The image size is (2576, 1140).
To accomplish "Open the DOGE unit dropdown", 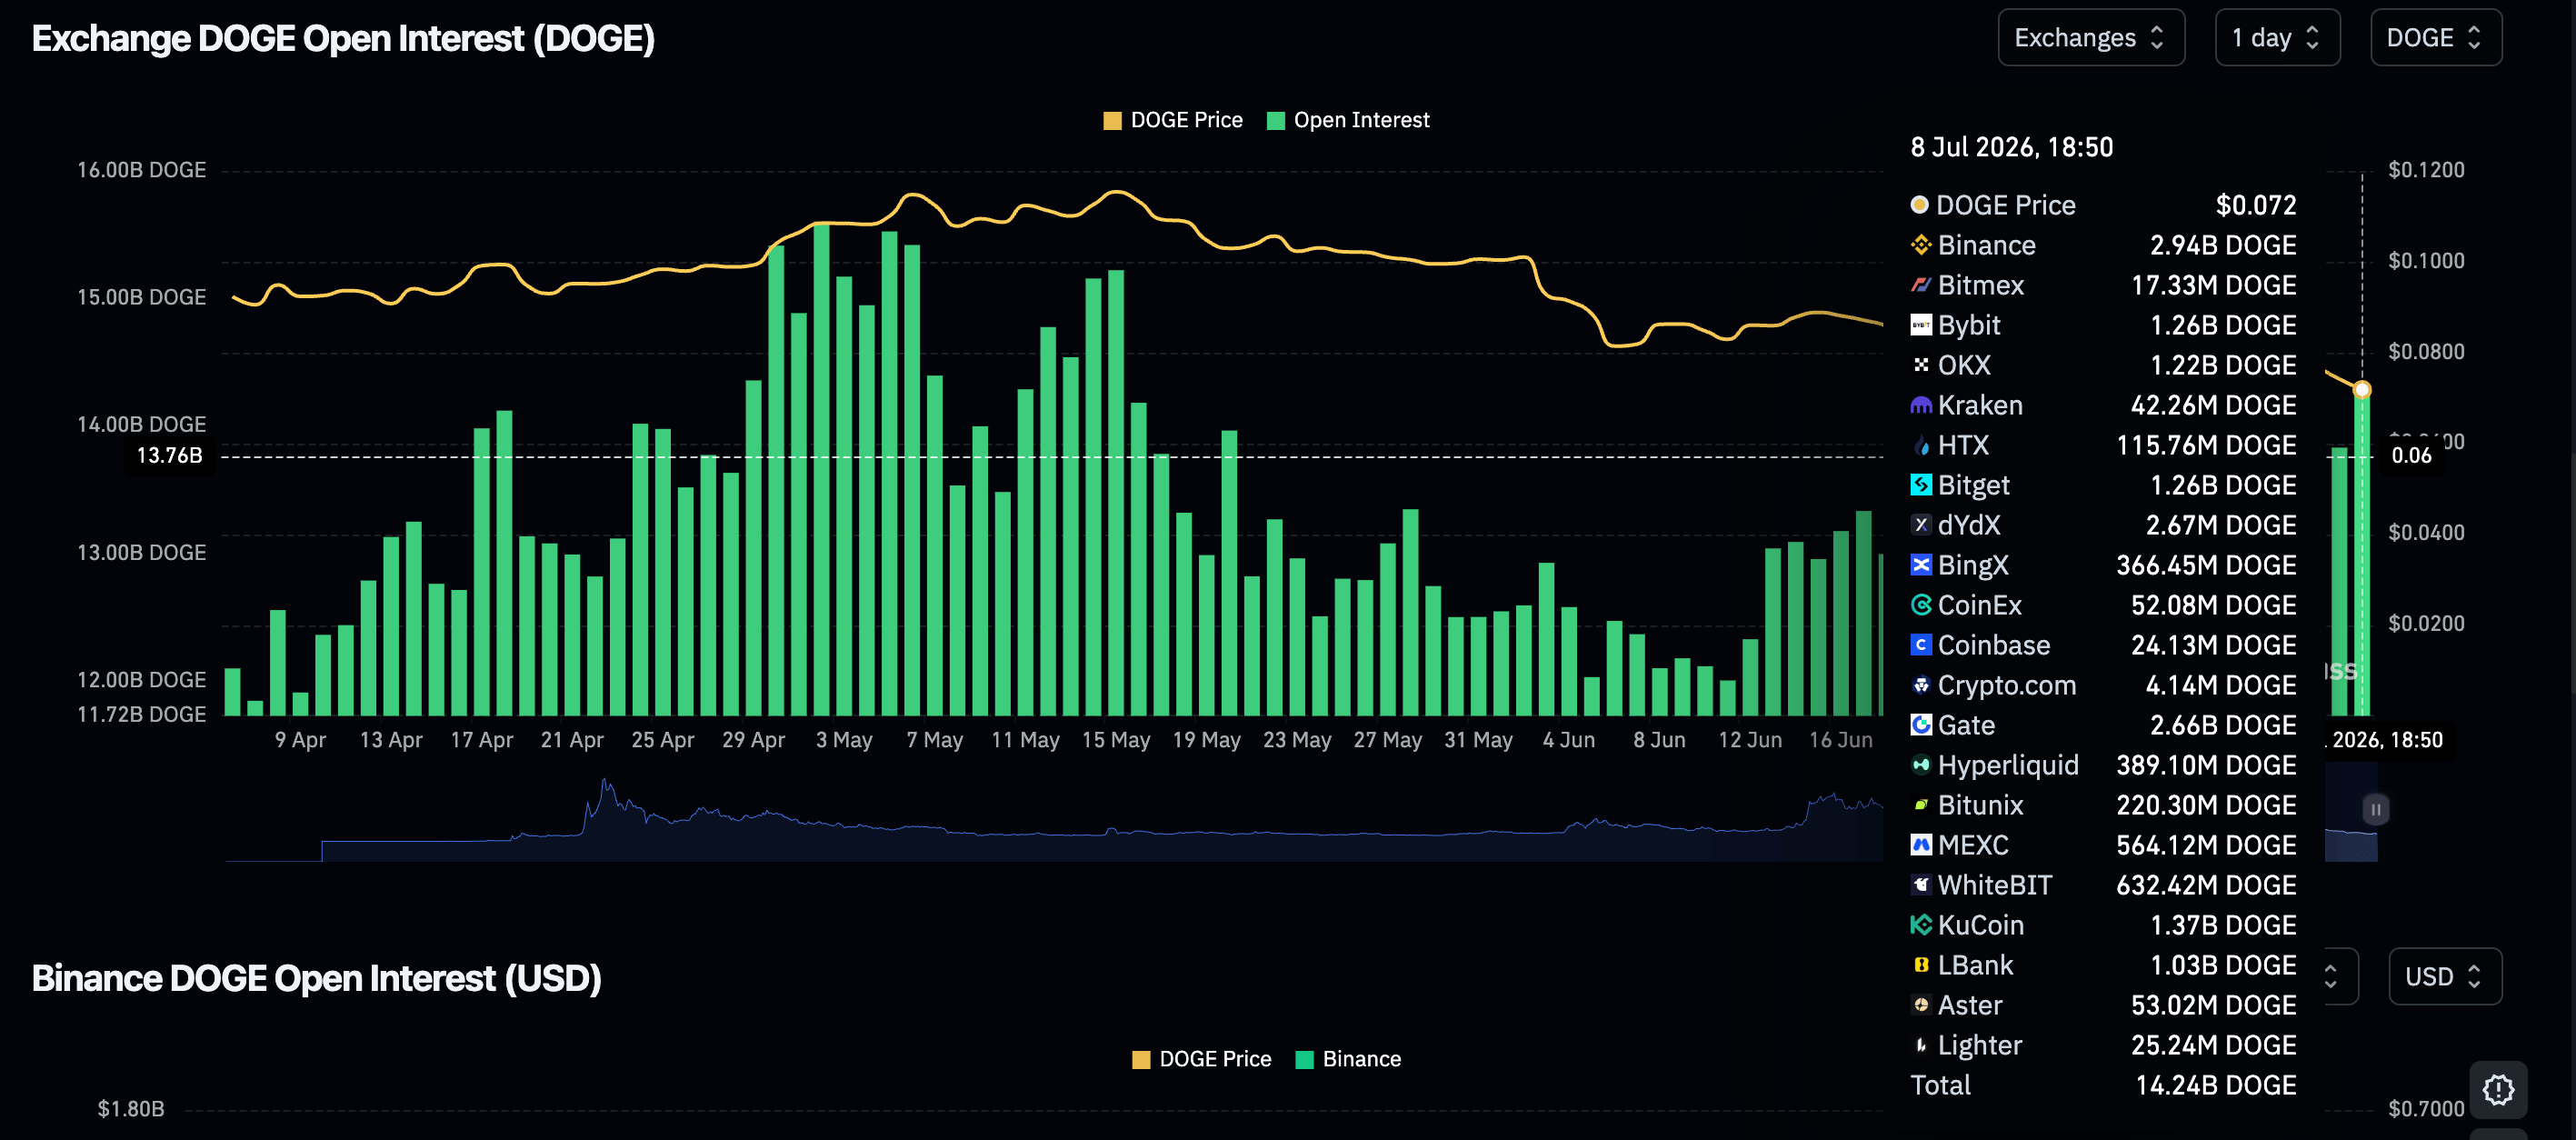I will click(x=2435, y=38).
